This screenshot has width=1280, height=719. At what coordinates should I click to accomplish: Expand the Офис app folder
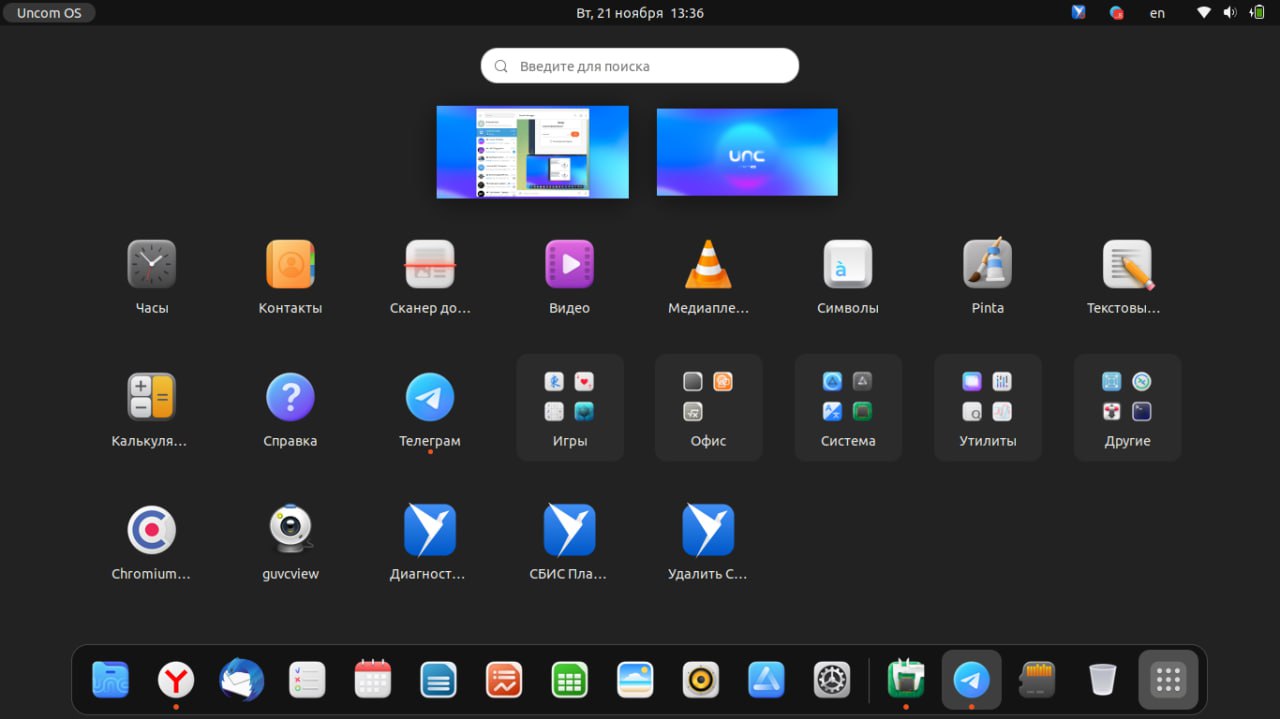pos(708,407)
